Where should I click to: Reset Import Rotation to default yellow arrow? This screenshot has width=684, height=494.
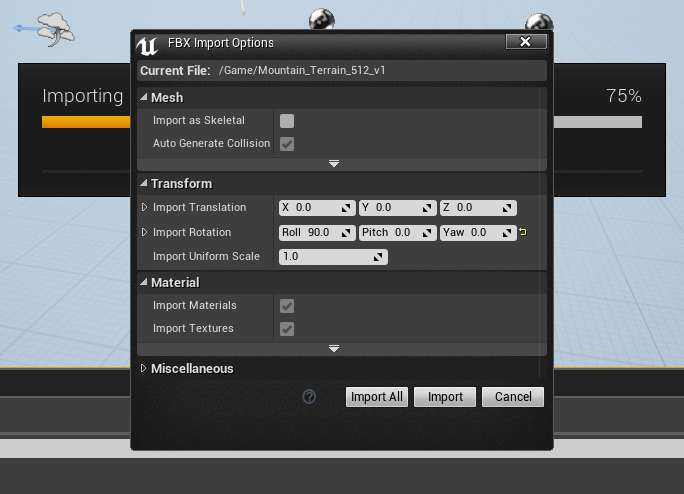coord(523,232)
